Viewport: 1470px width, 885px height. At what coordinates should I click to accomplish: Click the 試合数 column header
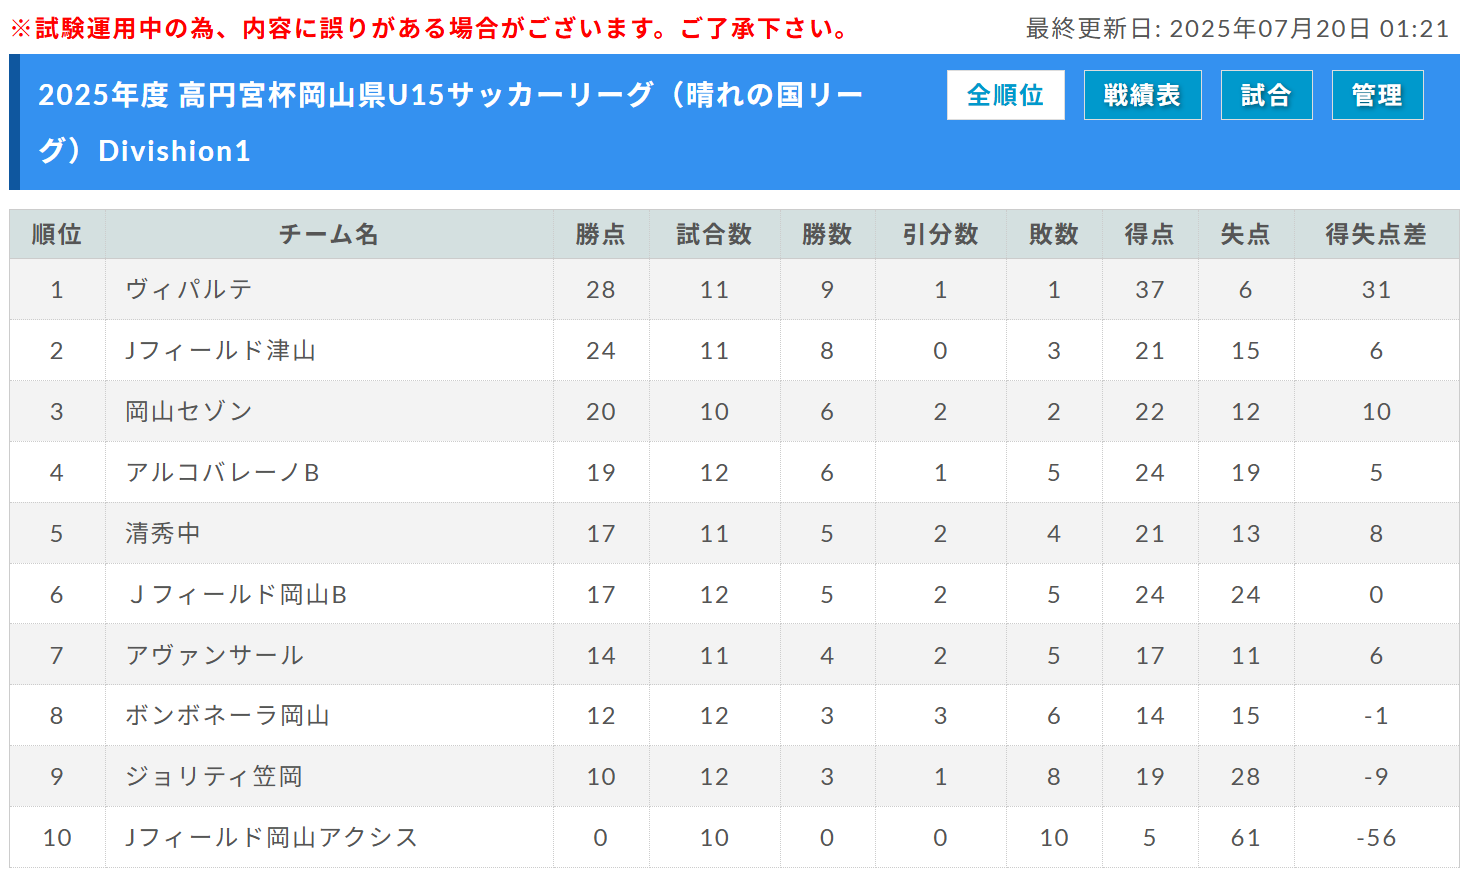714,234
